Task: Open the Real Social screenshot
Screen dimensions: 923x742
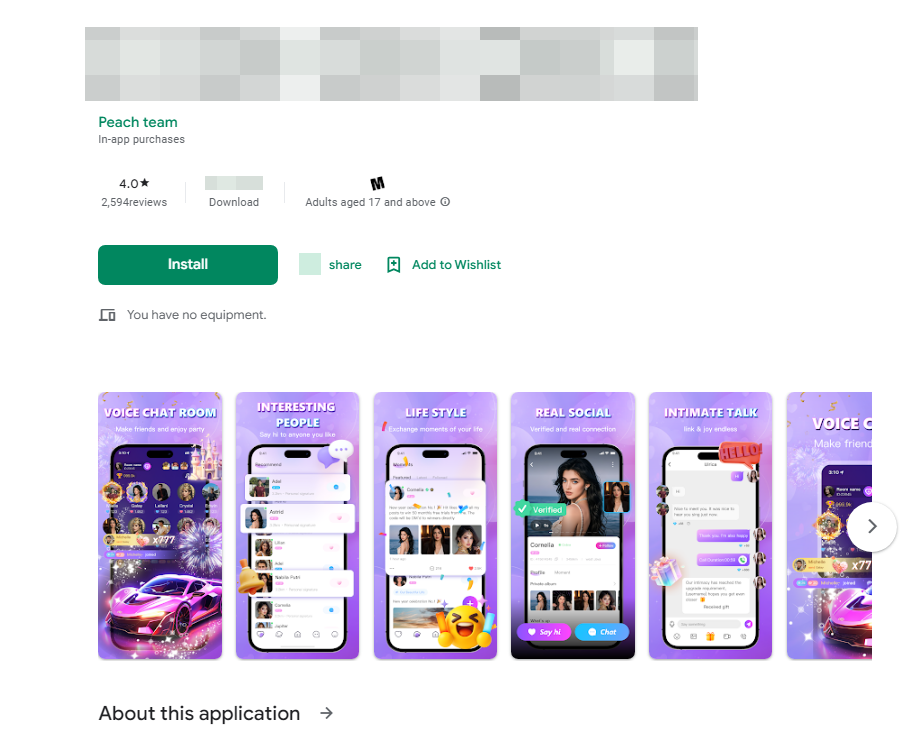Action: [x=573, y=525]
